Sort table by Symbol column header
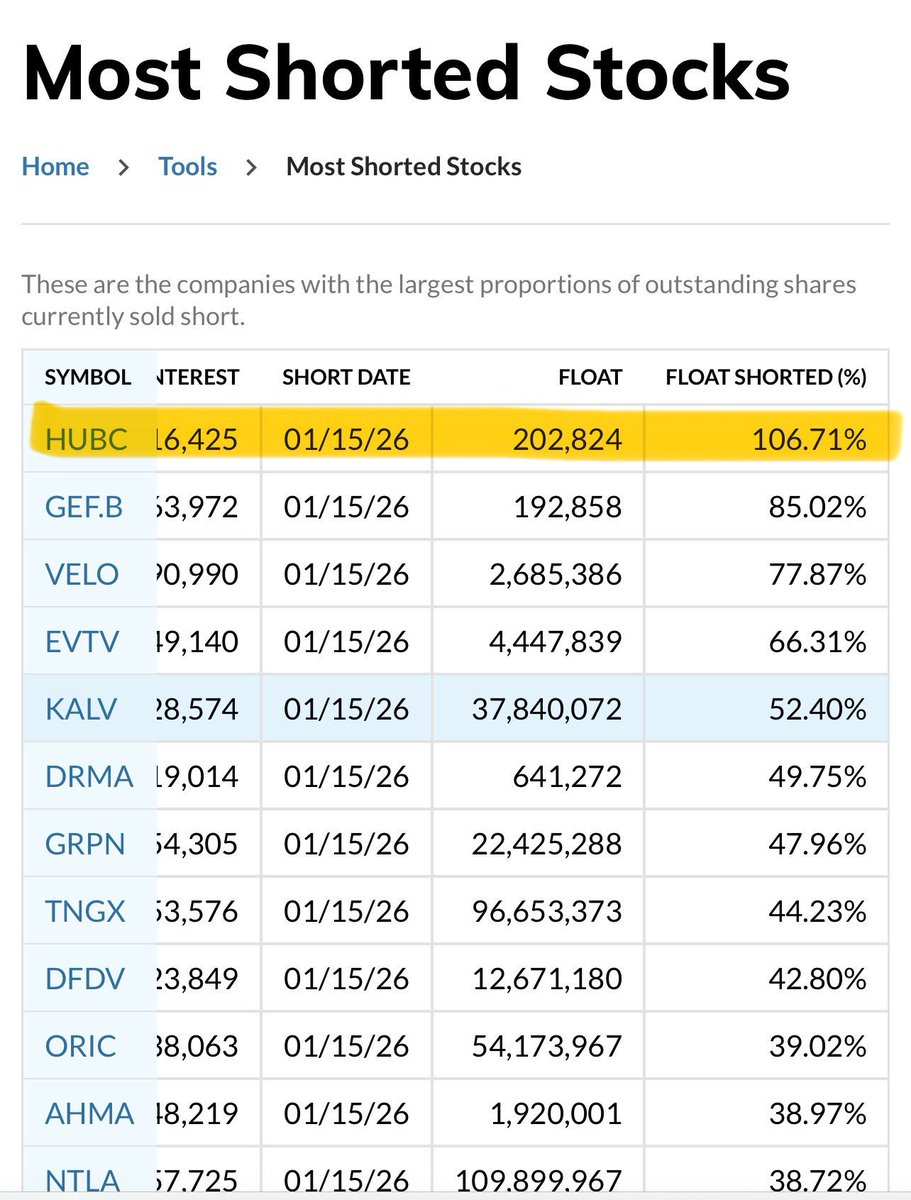 (x=88, y=378)
